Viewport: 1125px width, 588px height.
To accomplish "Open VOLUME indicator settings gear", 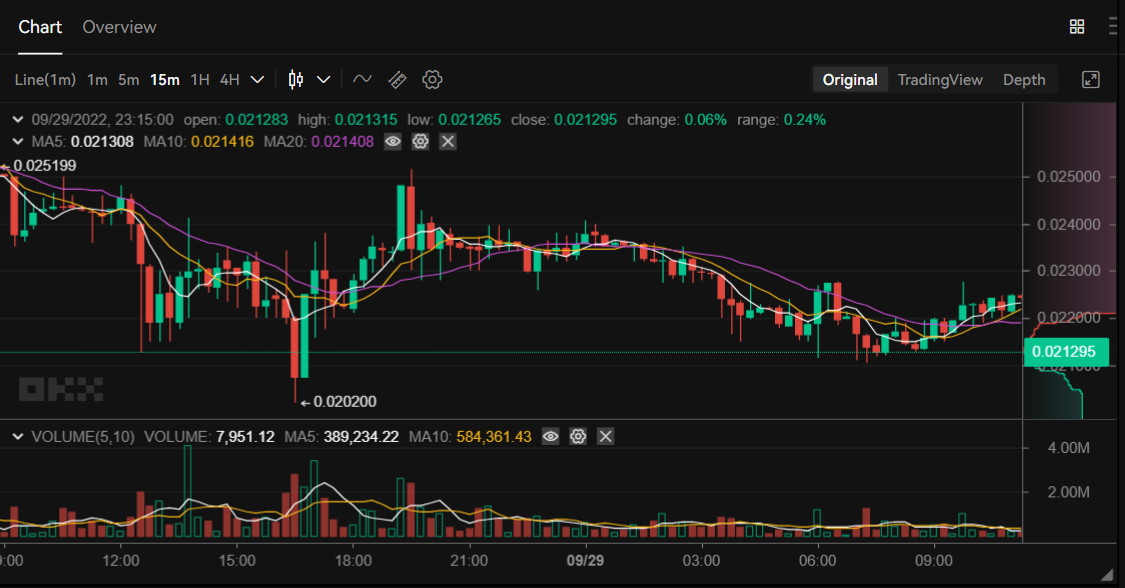I will pos(578,436).
